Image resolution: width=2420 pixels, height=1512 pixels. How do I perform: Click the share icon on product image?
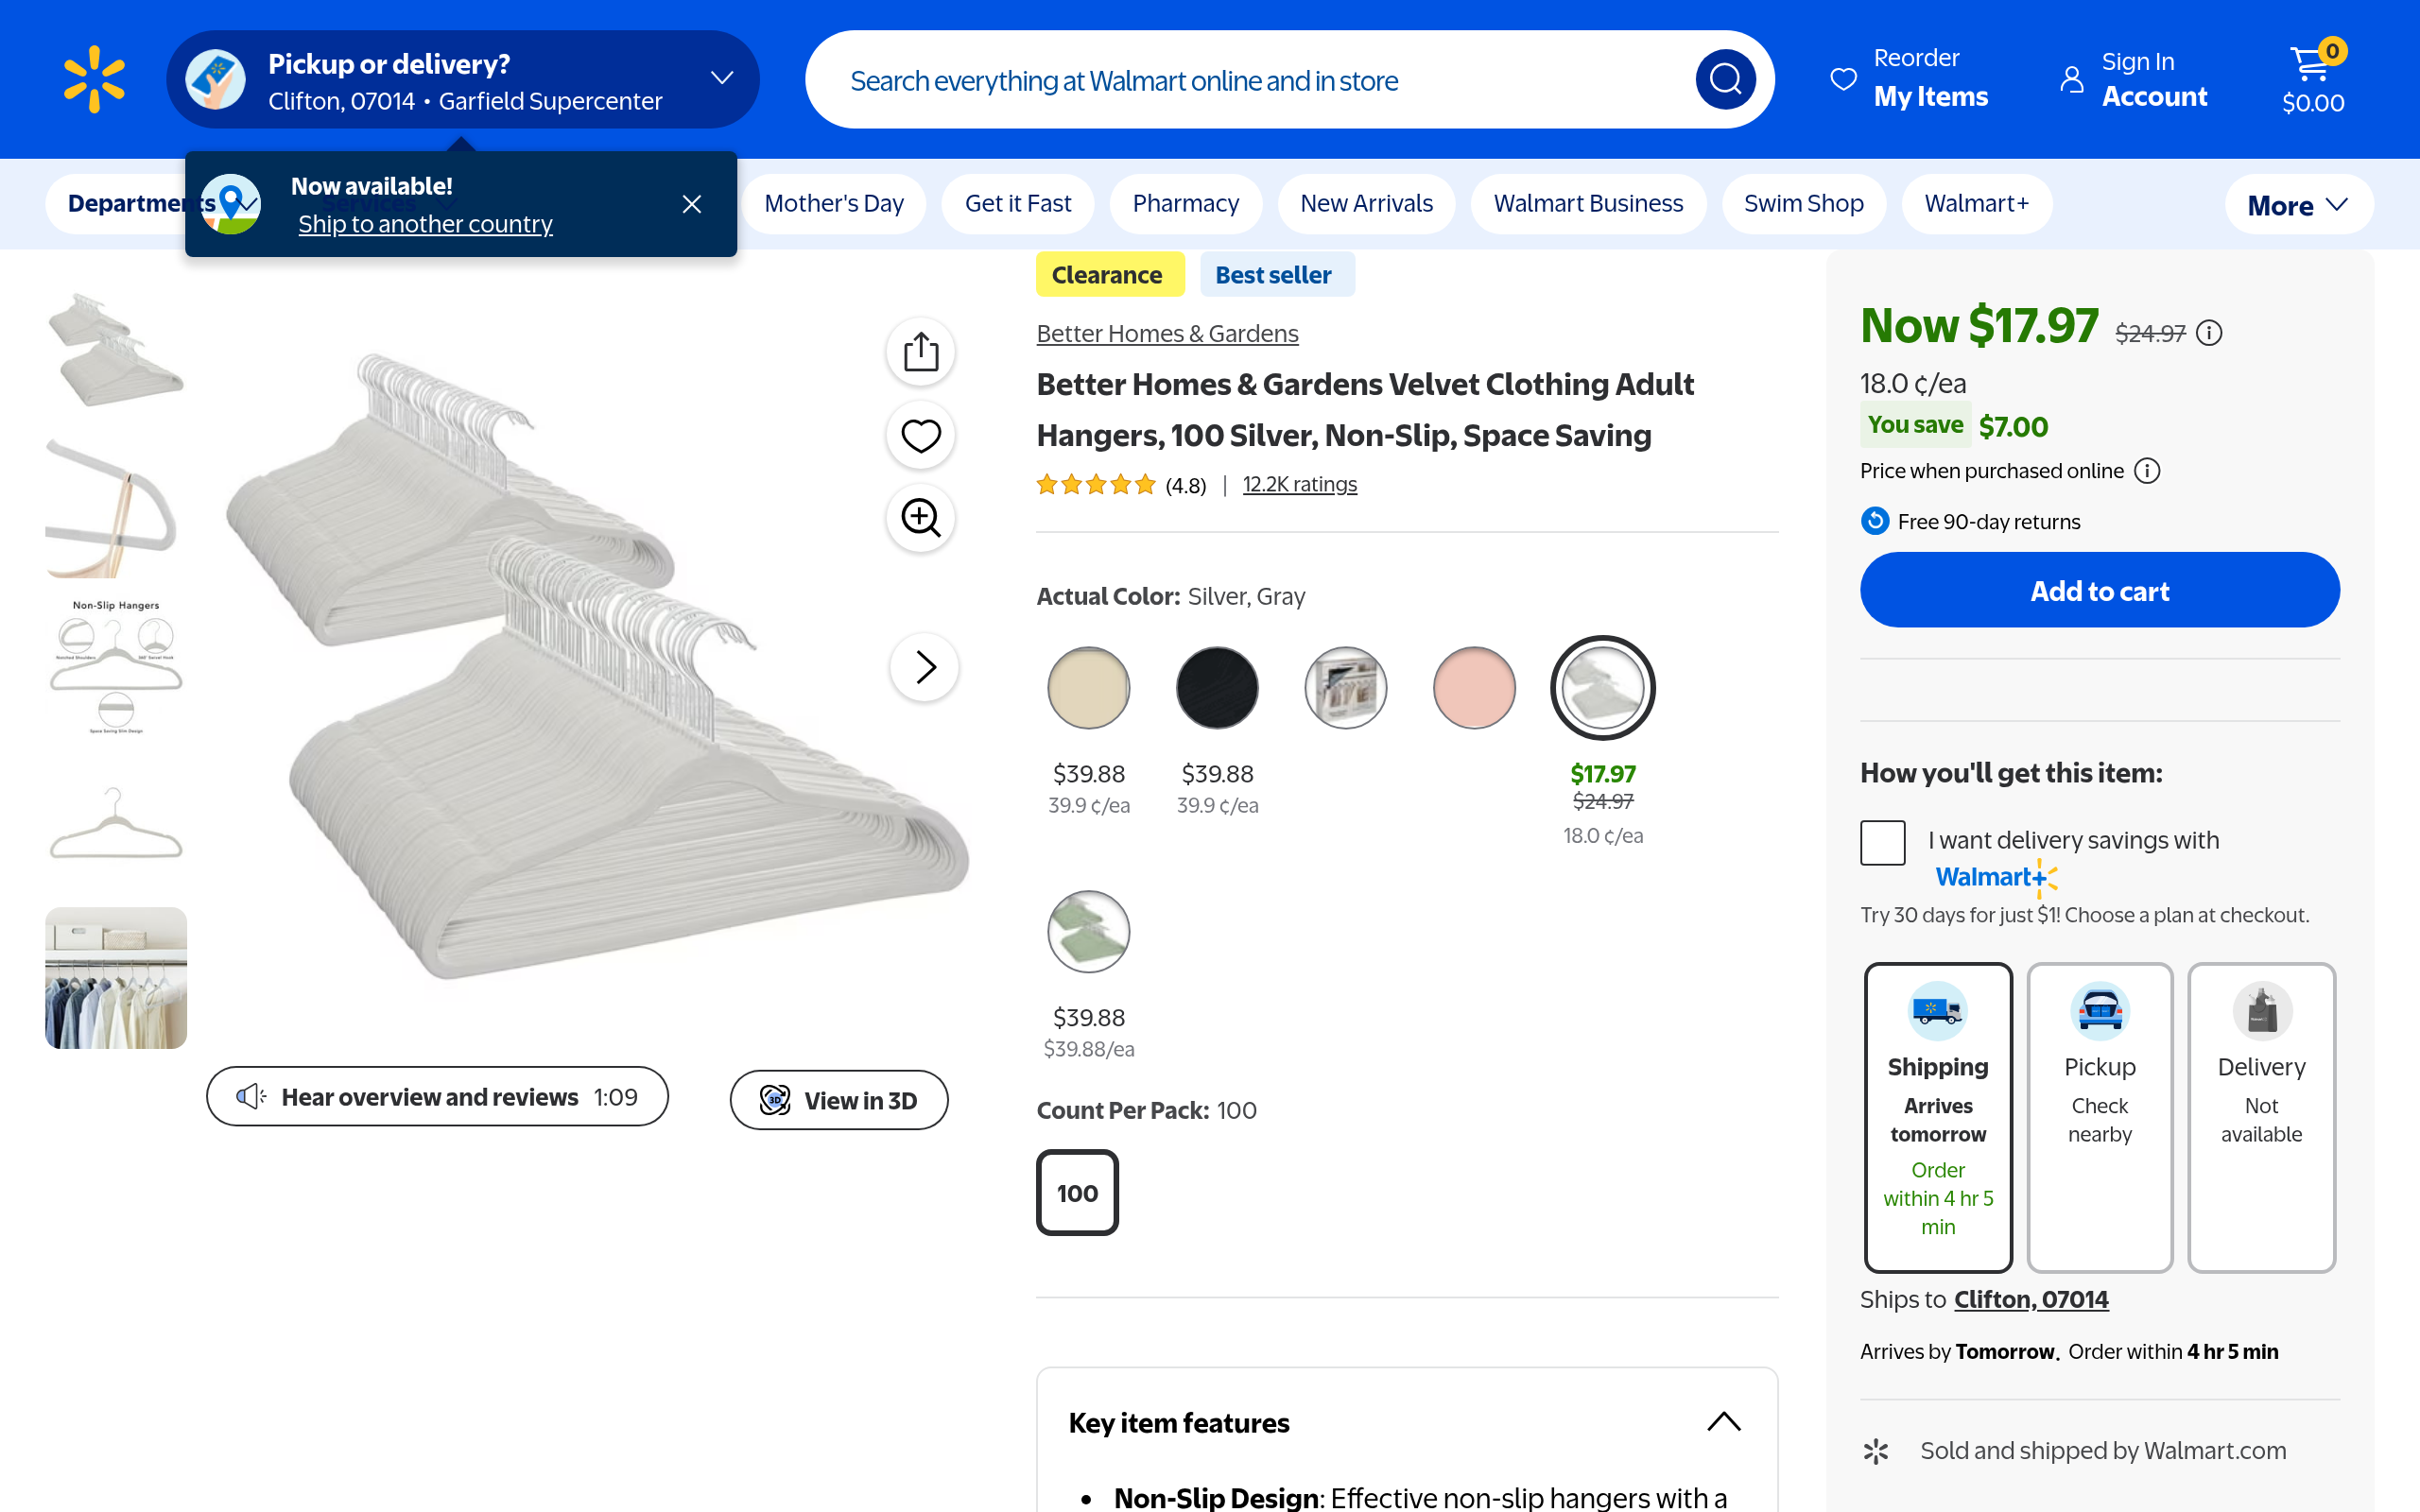[921, 352]
